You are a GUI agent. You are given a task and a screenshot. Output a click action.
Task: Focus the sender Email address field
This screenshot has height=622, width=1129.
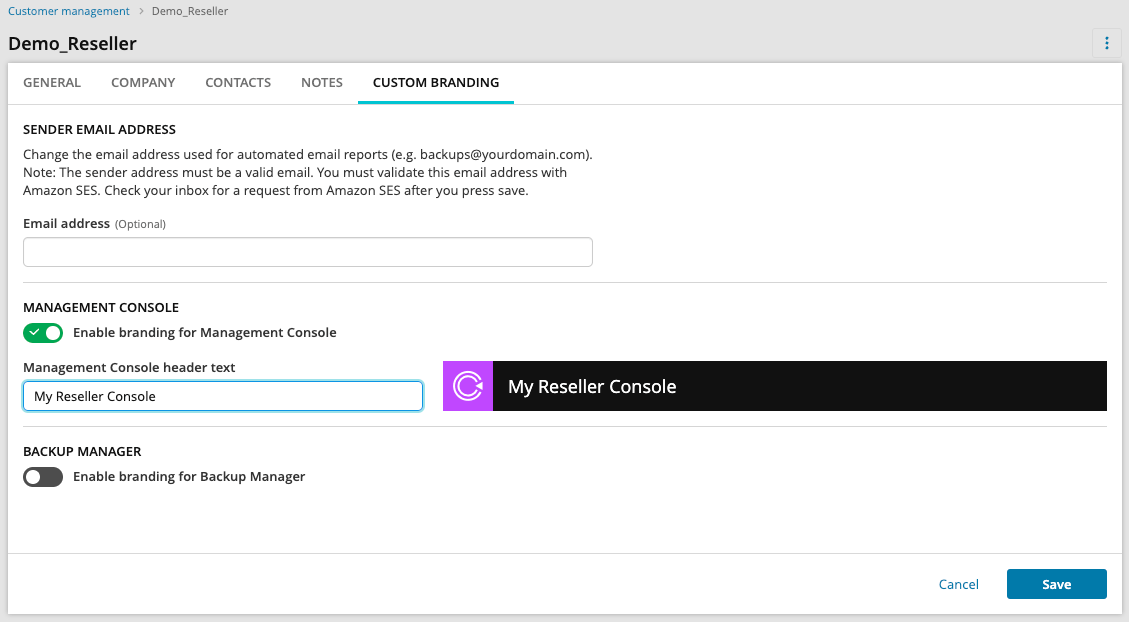coord(308,252)
